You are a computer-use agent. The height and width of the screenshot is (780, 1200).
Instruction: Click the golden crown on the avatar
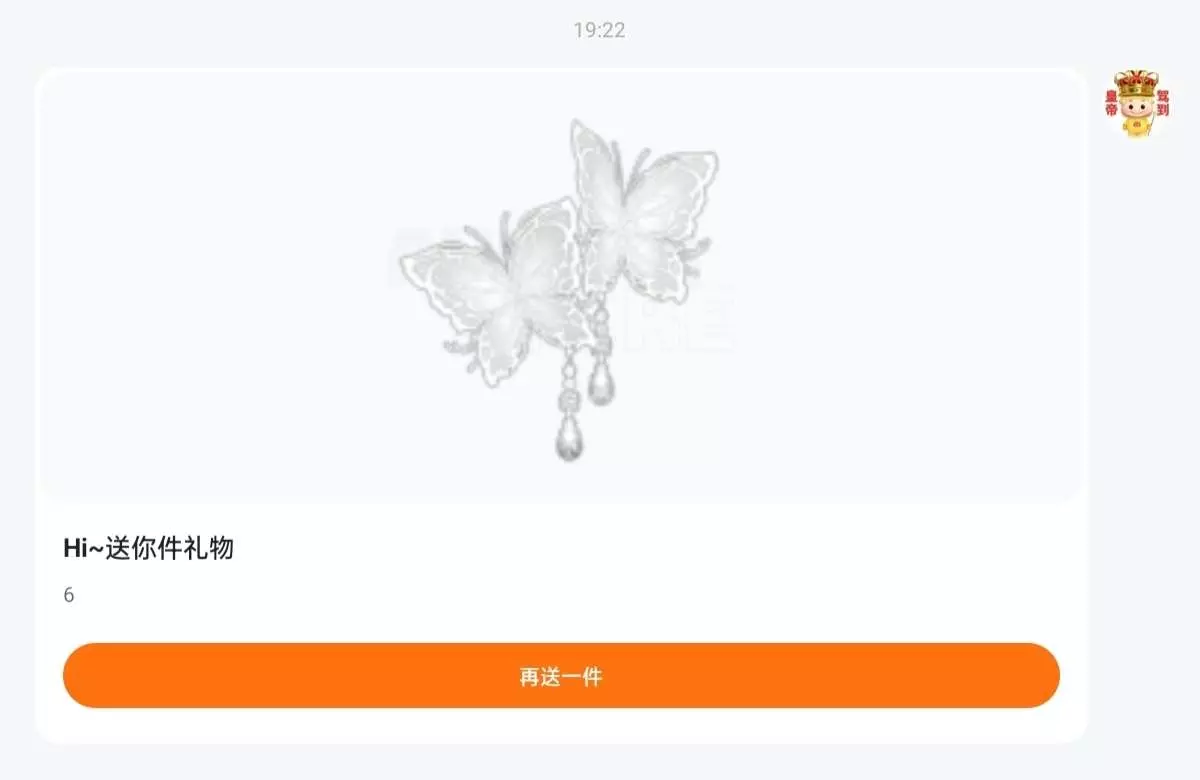pyautogui.click(x=1136, y=81)
